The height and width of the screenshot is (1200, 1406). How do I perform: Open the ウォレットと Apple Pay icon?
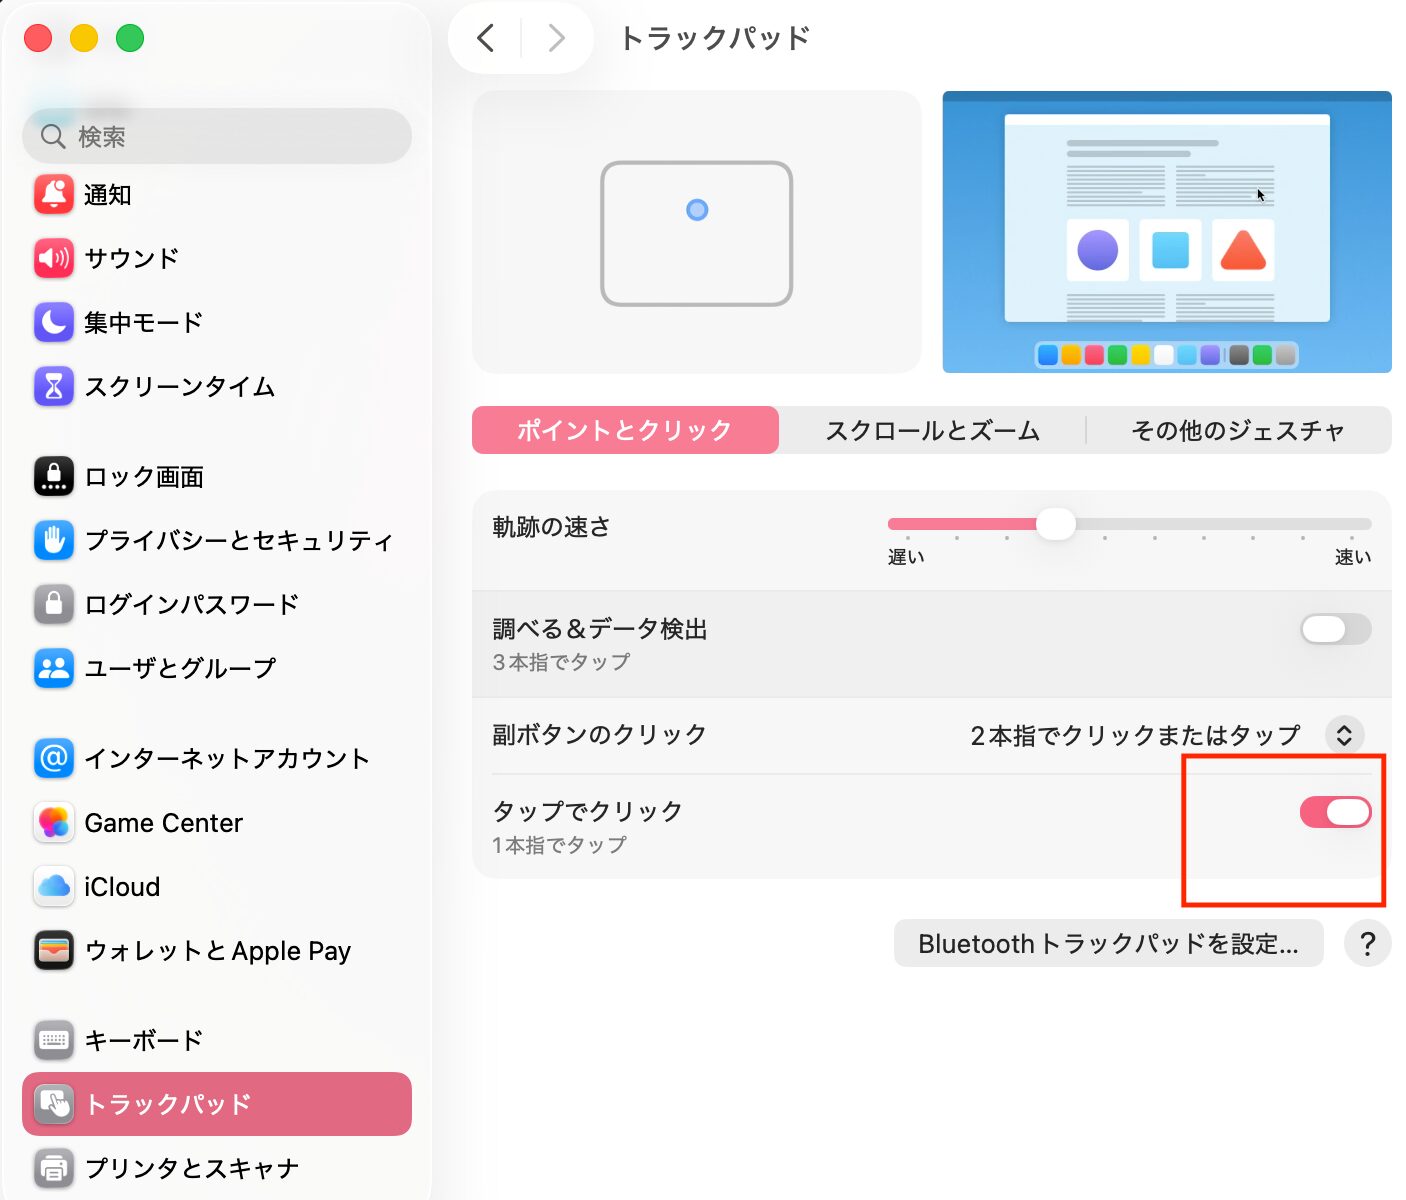pyautogui.click(x=54, y=951)
